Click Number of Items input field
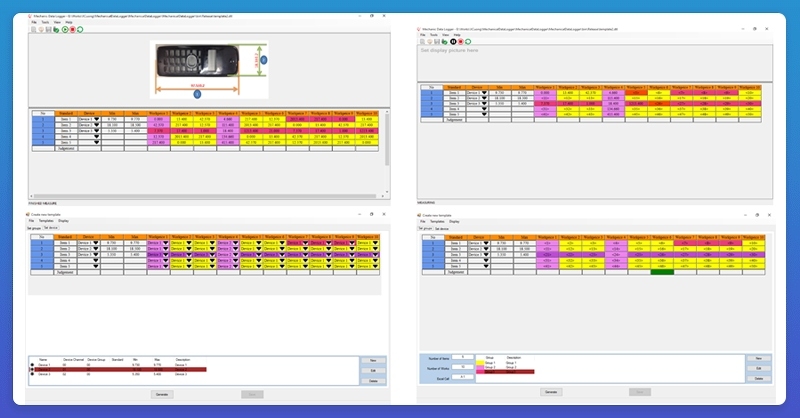Viewport: 800px width, 418px height. coord(462,357)
